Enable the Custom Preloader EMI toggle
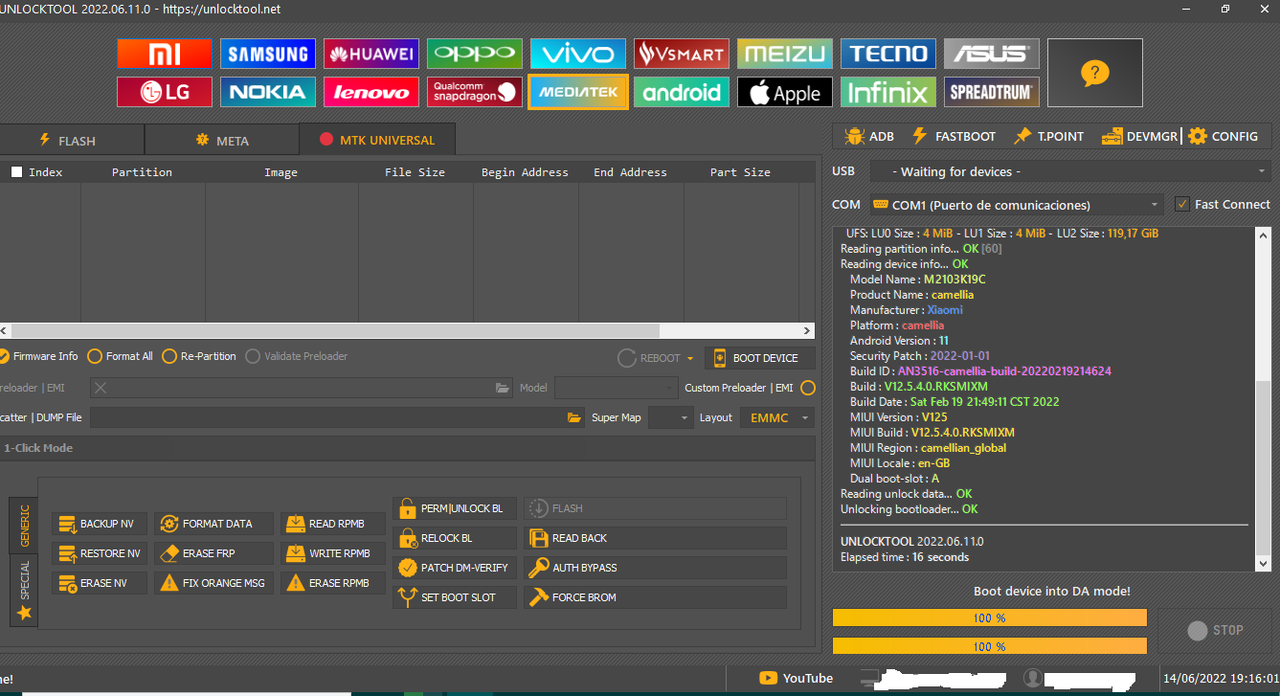The image size is (1280, 696). (808, 388)
